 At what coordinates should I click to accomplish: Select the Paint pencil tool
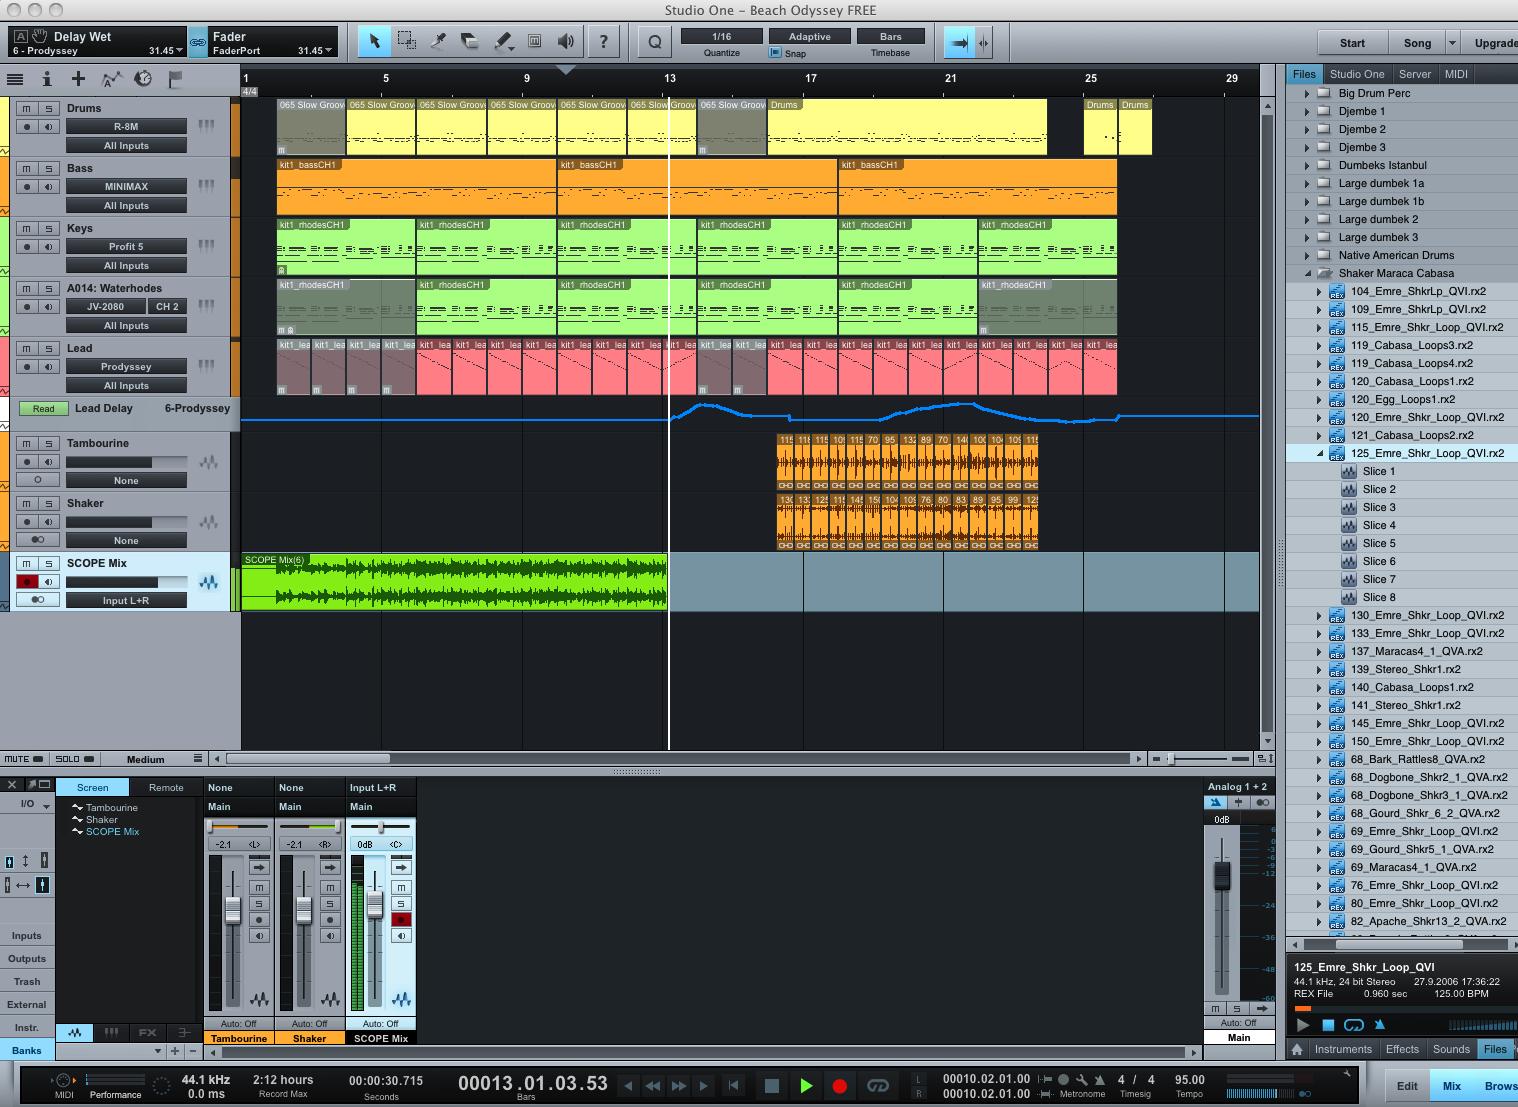coord(503,41)
